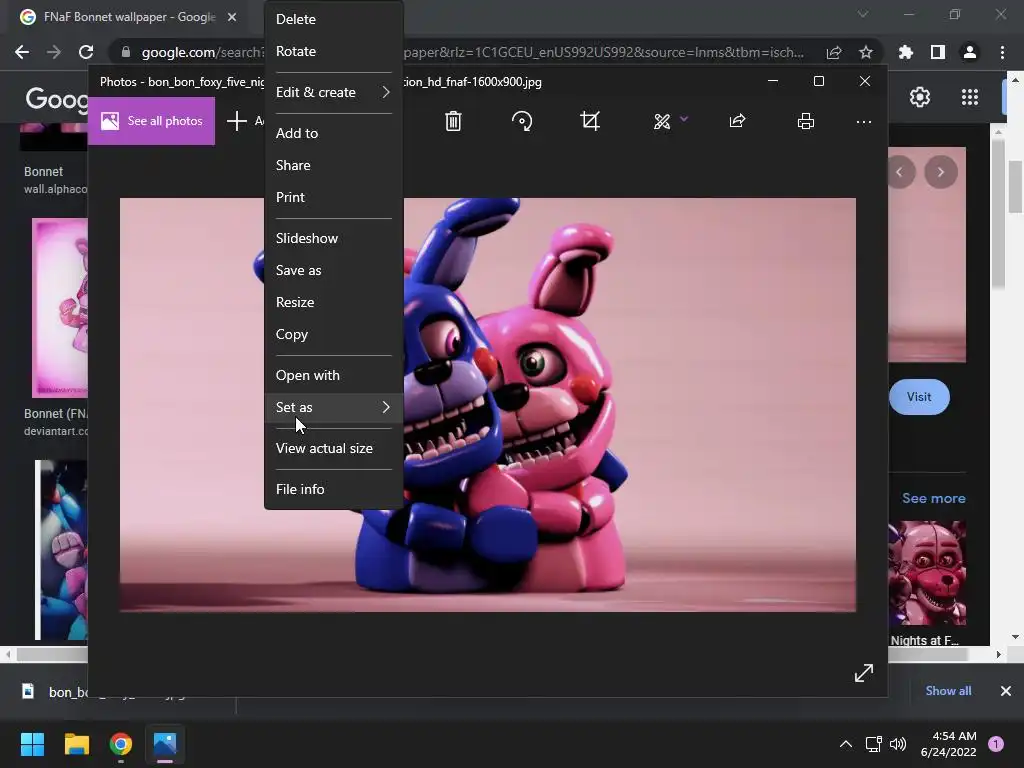Select Print in the context menu
This screenshot has height=768, width=1024.
click(x=333, y=197)
